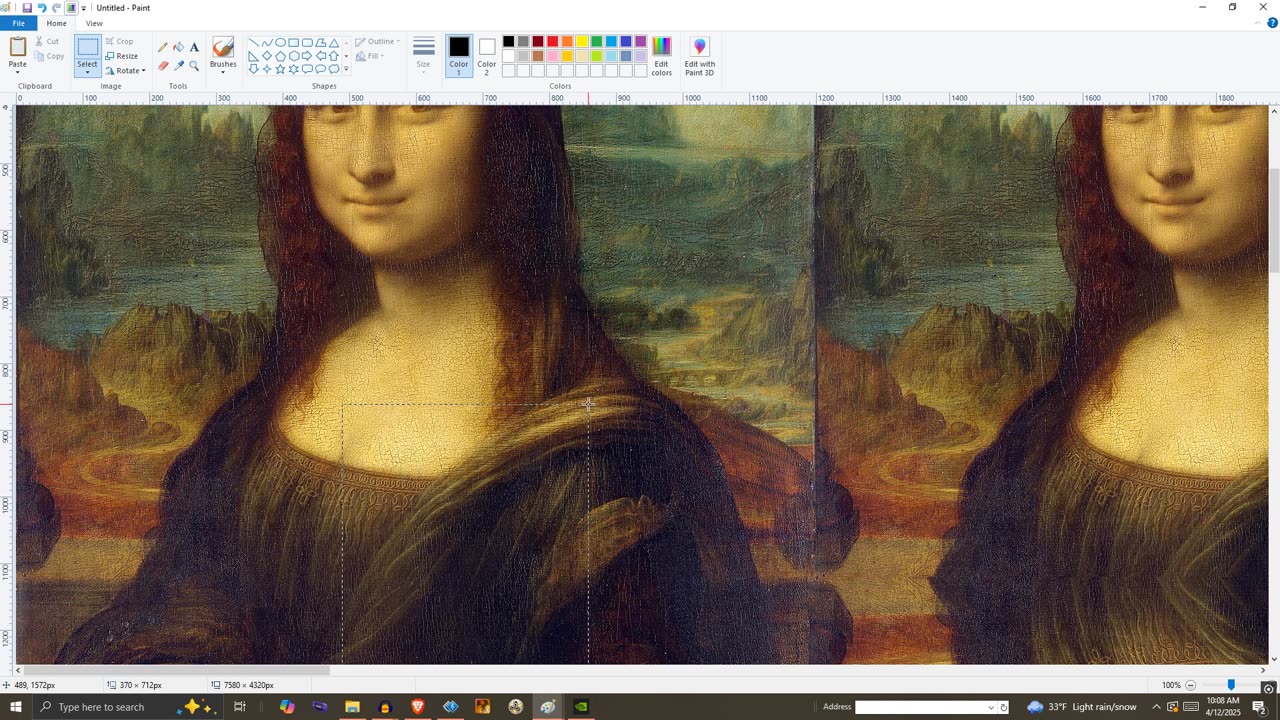Choose the Five-point star shape
This screenshot has width=1280, height=720.
coord(281,69)
